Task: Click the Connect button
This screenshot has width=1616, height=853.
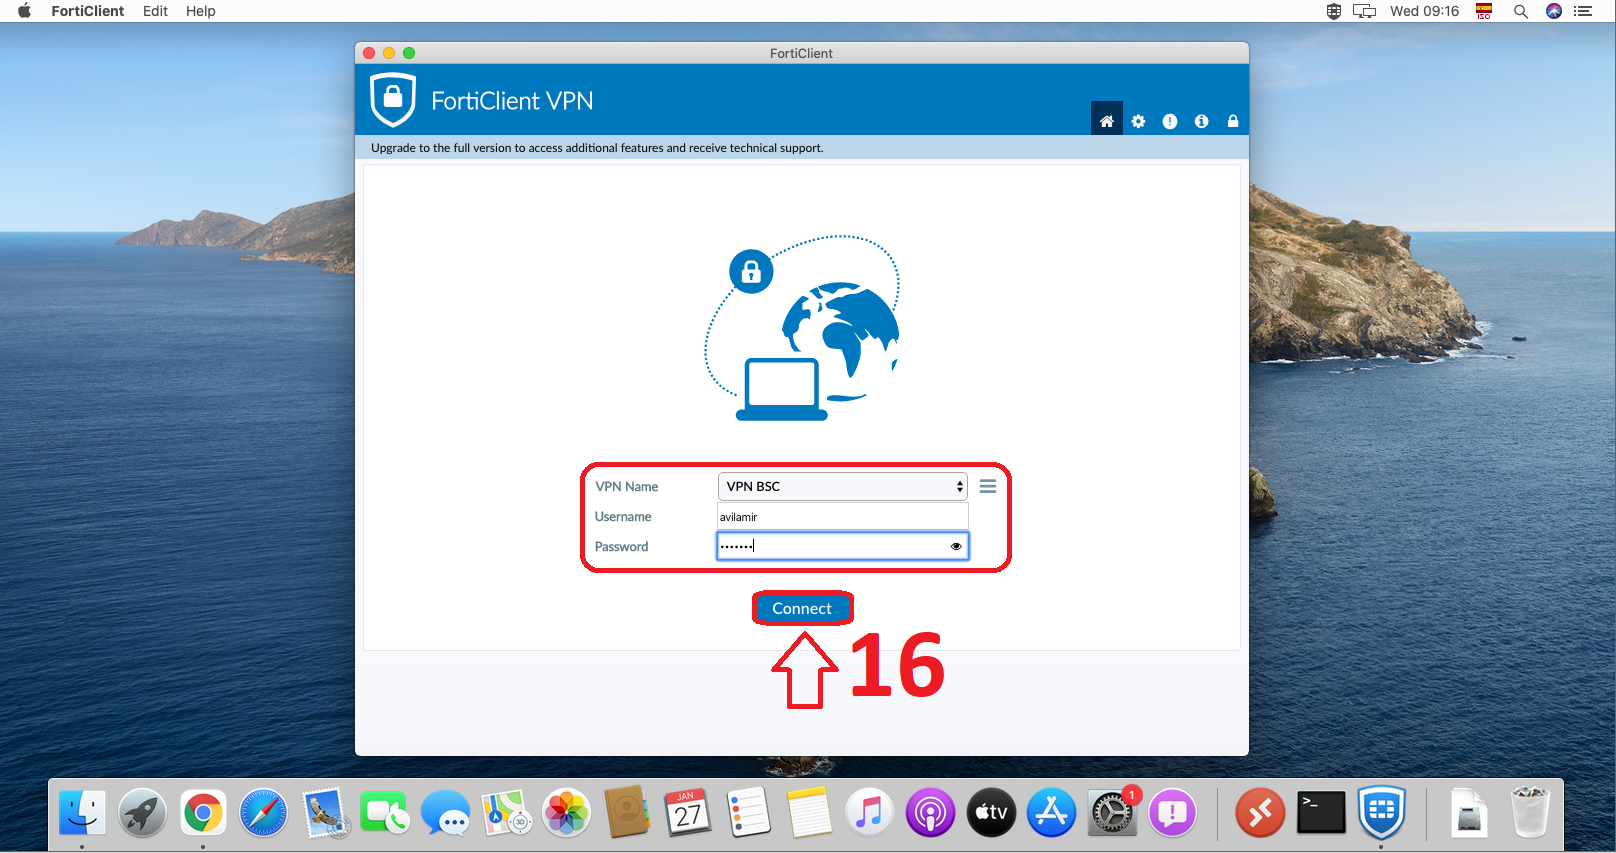Action: (x=802, y=608)
